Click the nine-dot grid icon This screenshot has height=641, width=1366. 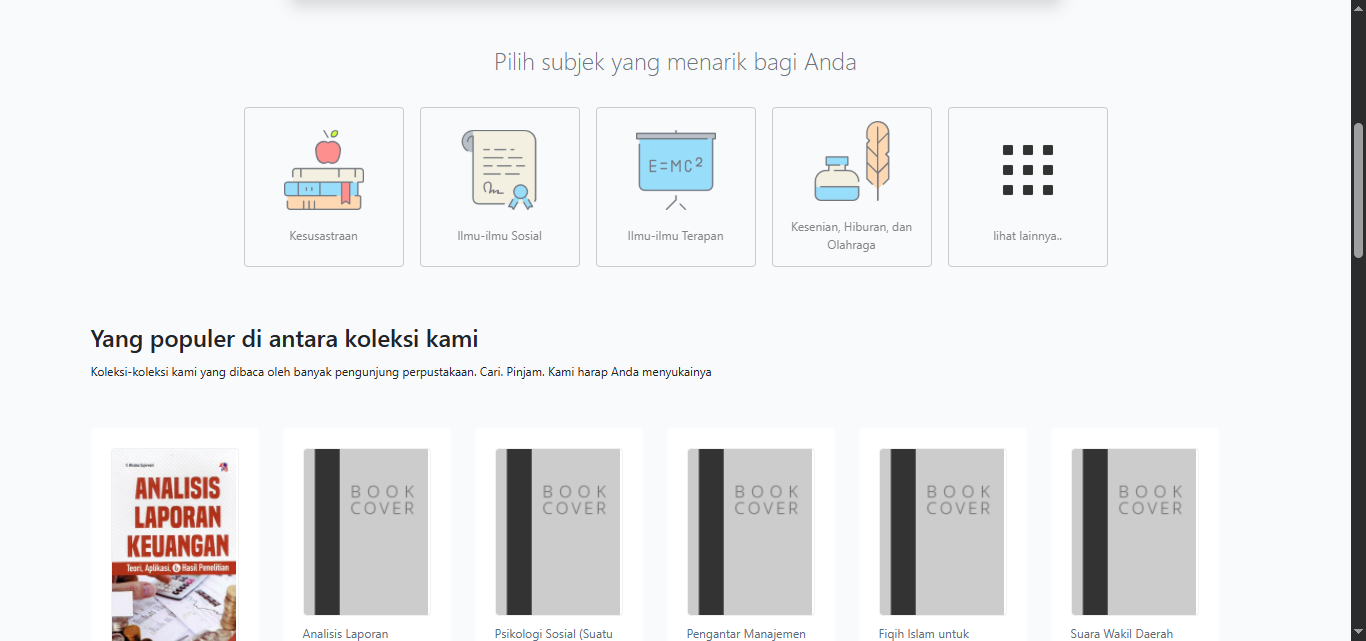tap(1028, 170)
